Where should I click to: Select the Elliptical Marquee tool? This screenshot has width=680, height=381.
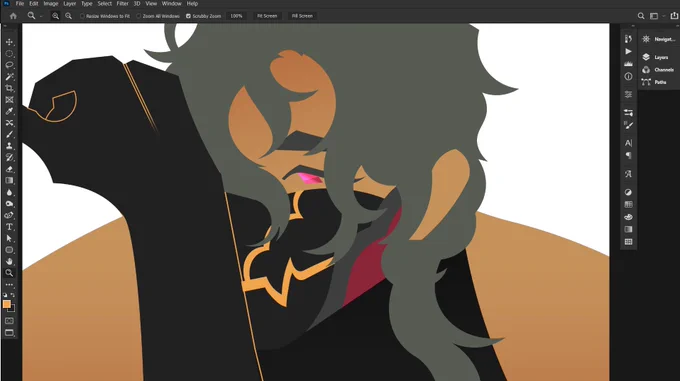[9, 54]
